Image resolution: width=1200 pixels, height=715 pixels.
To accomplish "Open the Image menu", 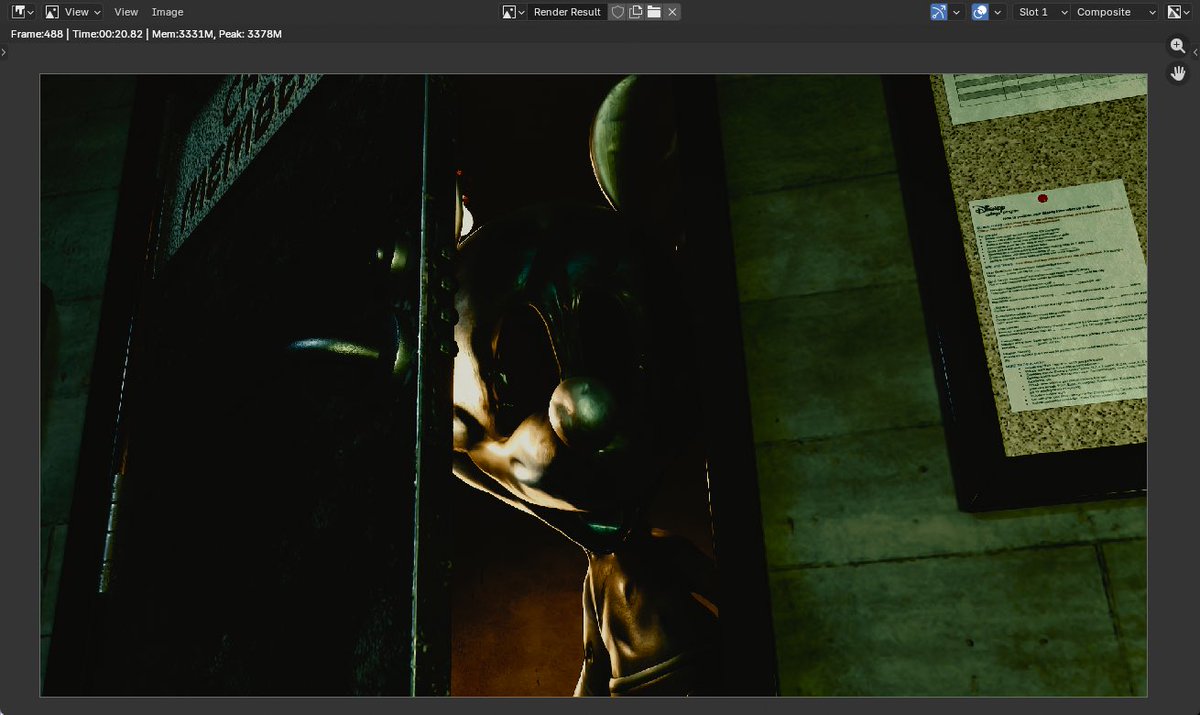I will (167, 12).
